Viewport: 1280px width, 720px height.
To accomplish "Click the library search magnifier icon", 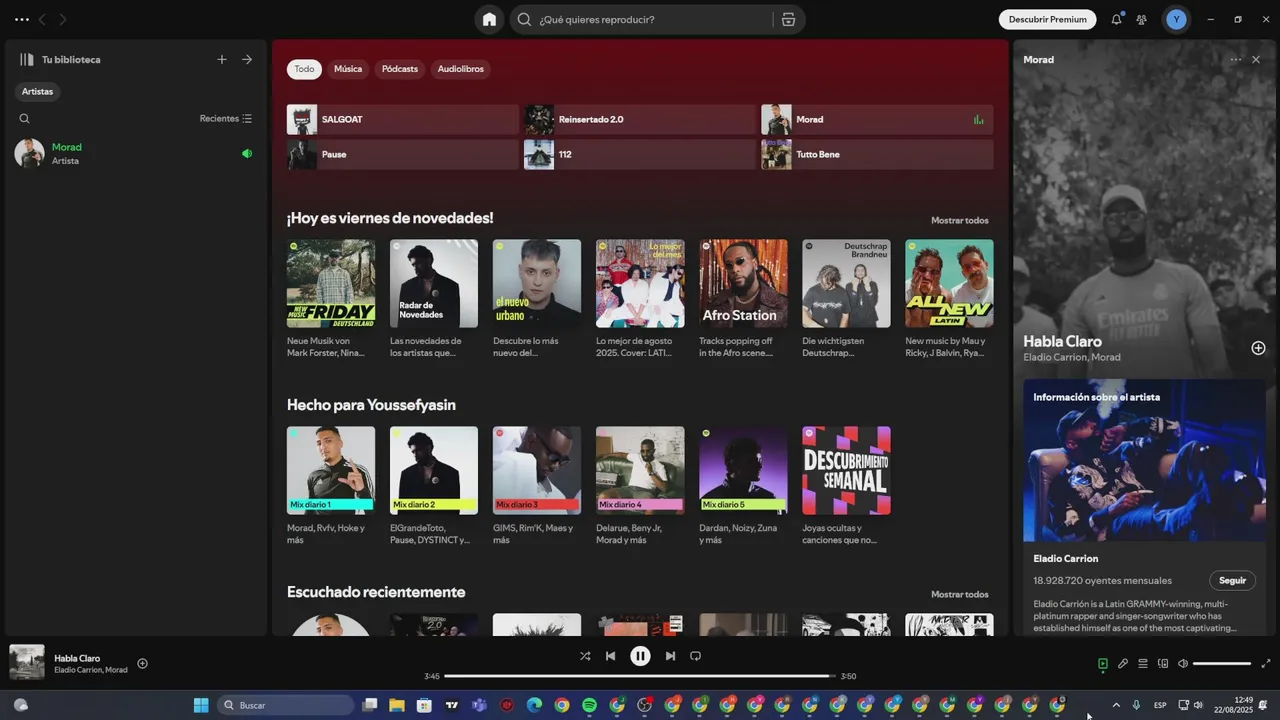I will [x=25, y=118].
